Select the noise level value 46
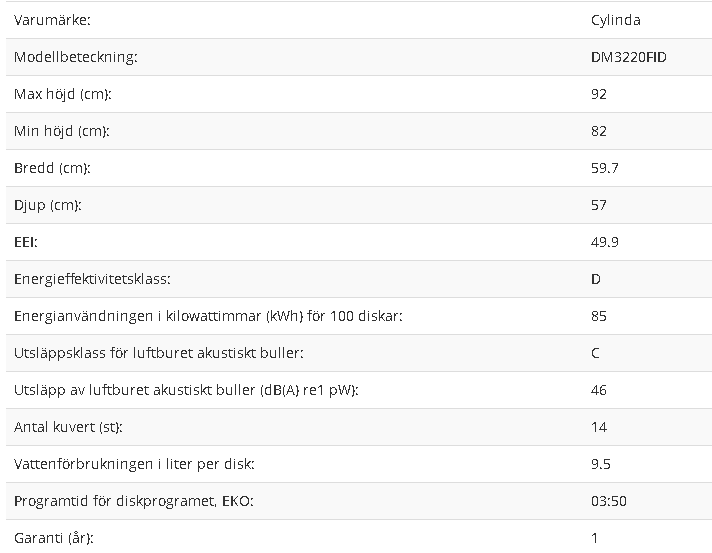 (x=599, y=390)
